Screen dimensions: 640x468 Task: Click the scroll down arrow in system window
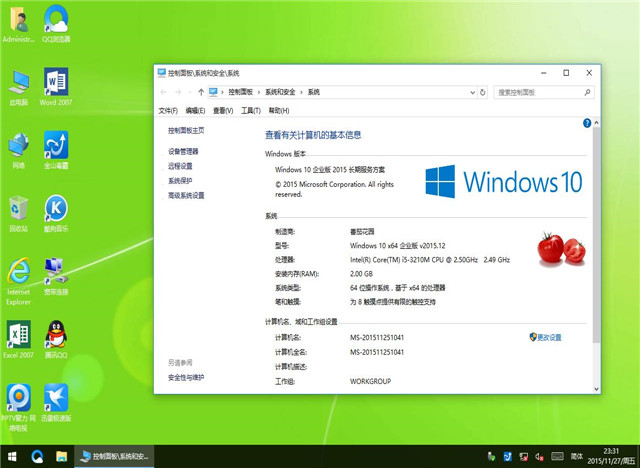click(596, 389)
